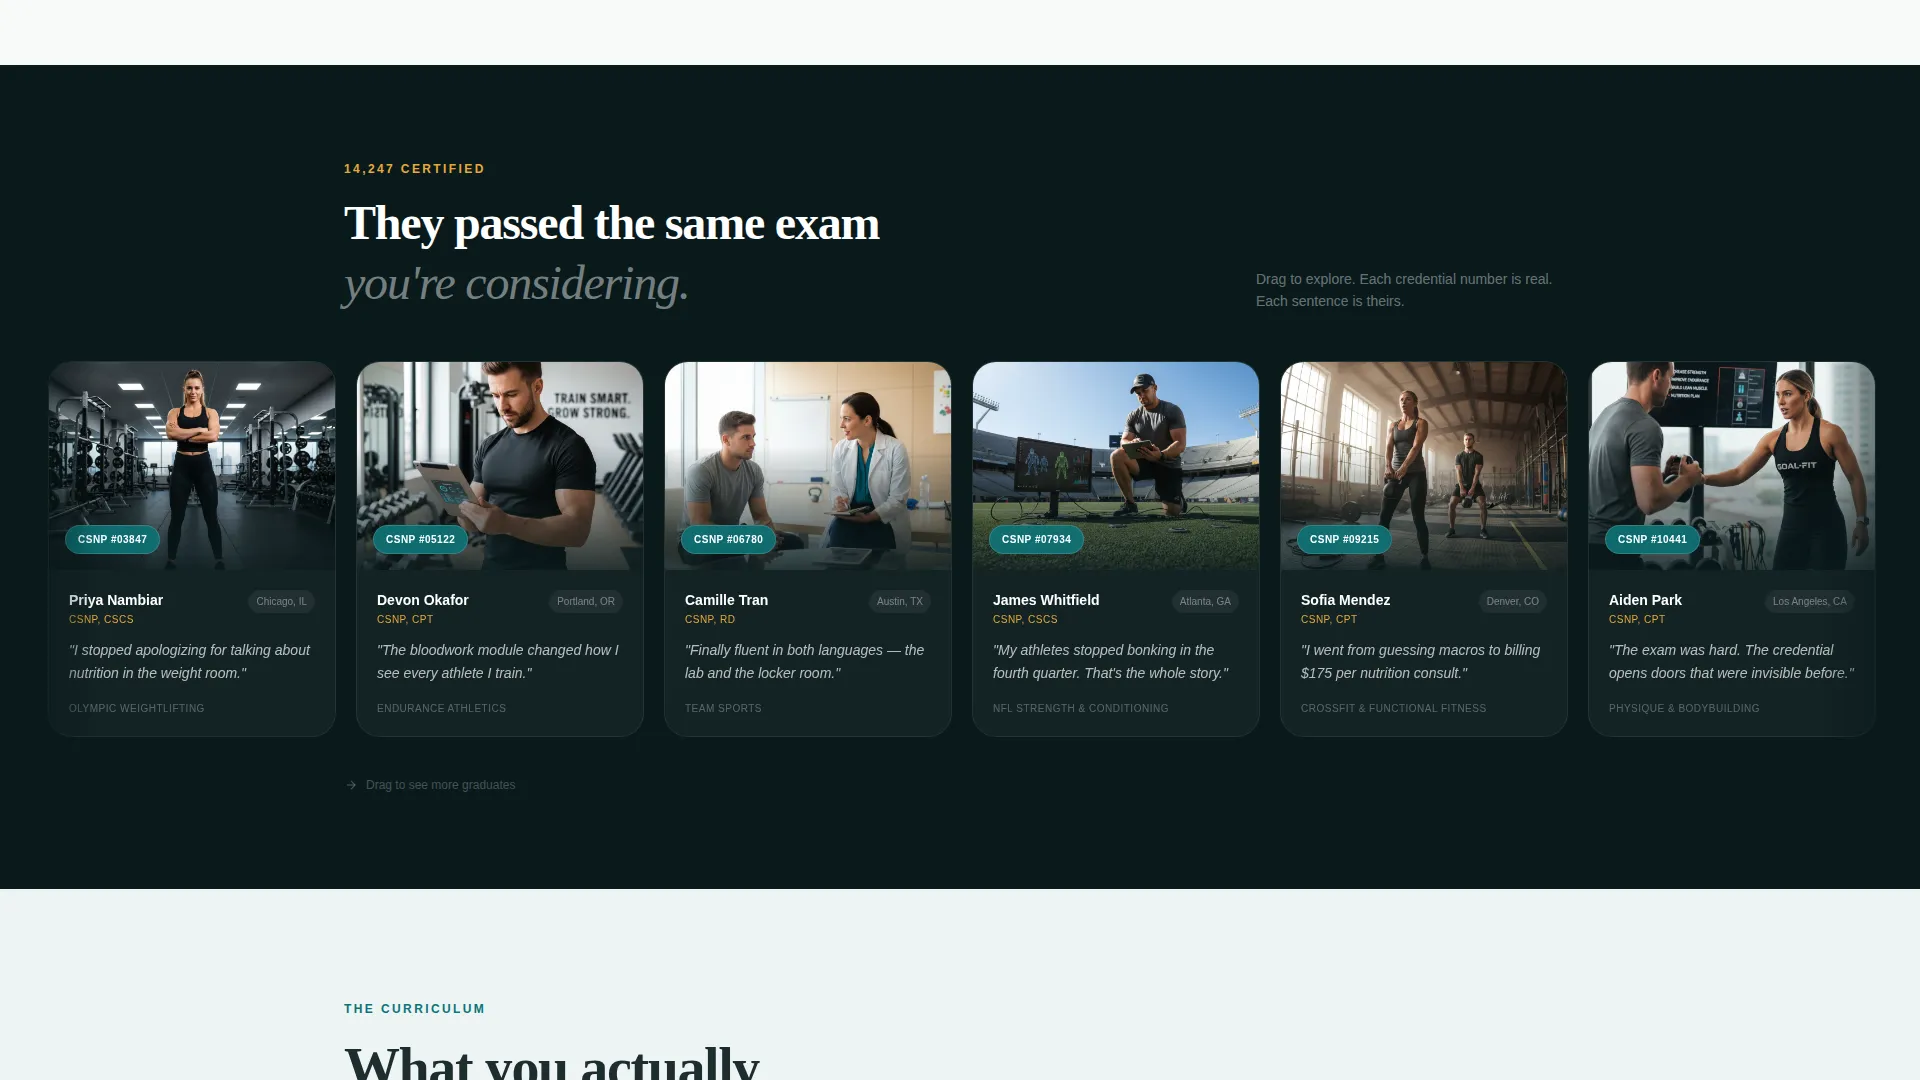Click the TEAM SPORTS label
Screen dimensions: 1920x1080
click(x=723, y=708)
